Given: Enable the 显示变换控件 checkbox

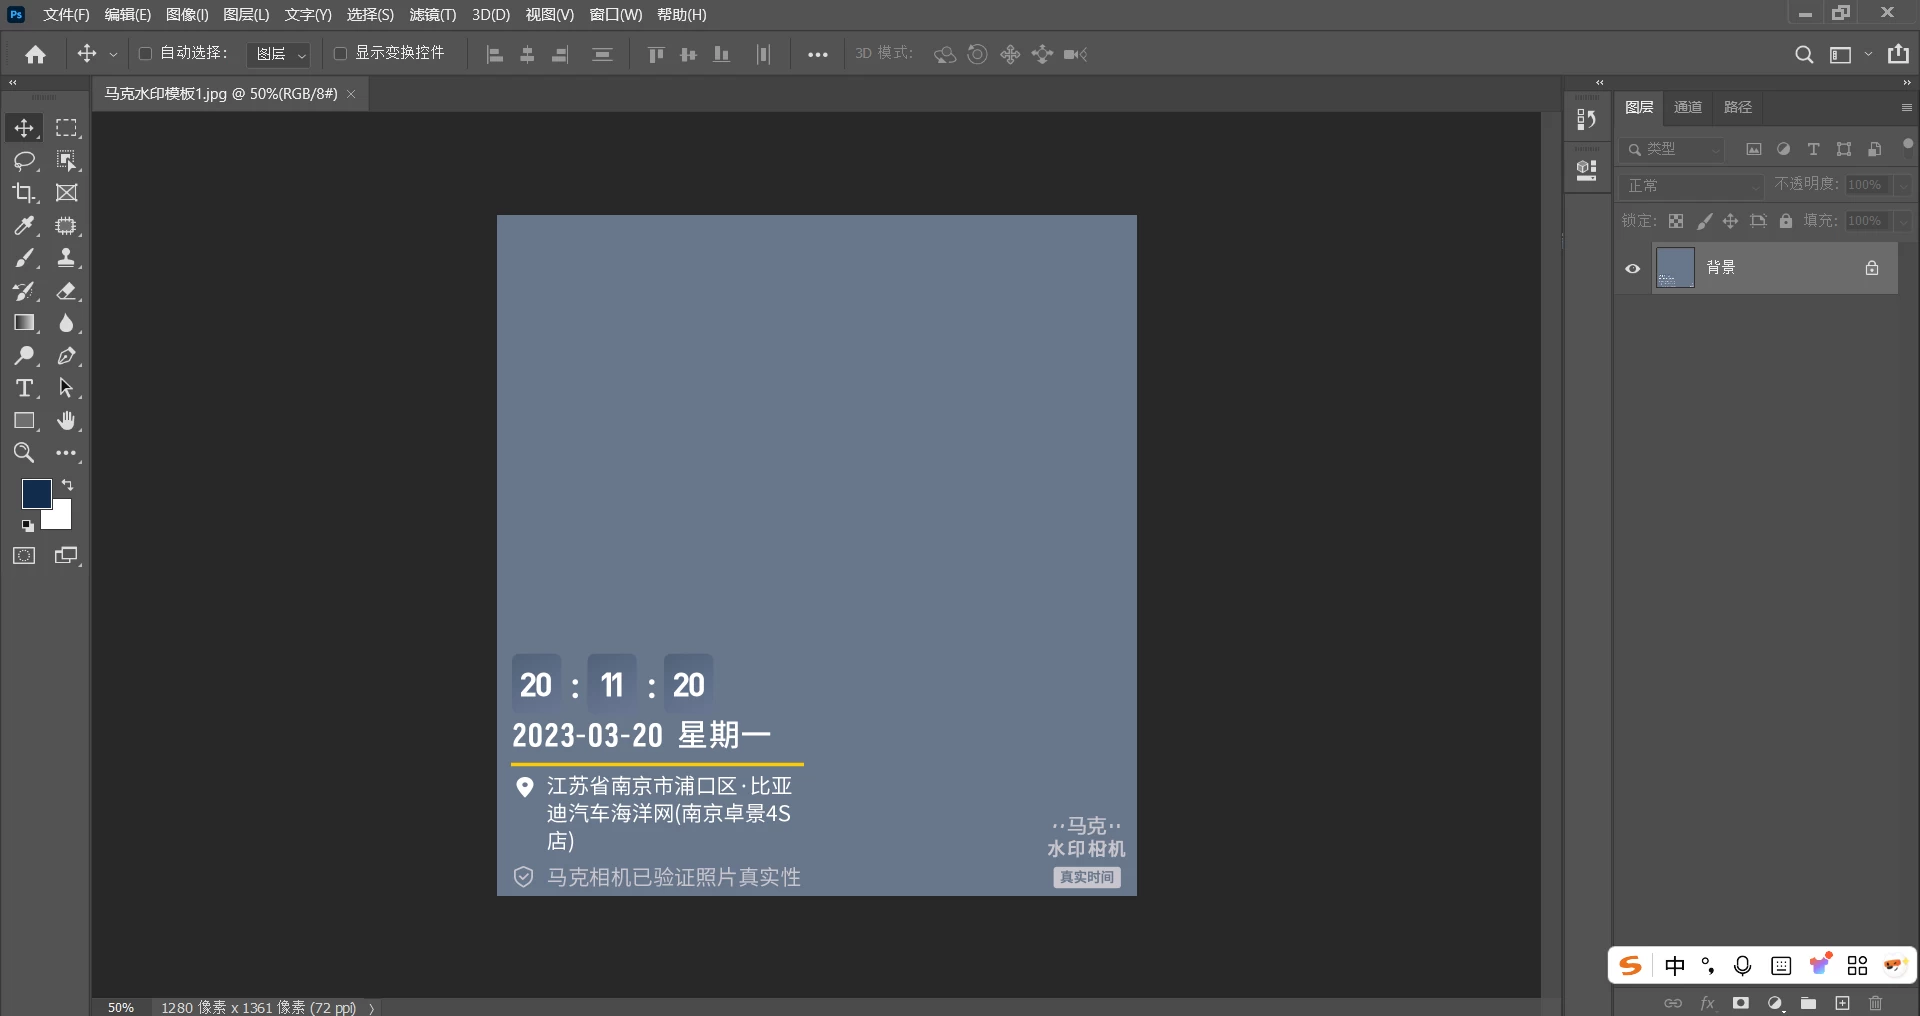Looking at the screenshot, I should coord(340,54).
